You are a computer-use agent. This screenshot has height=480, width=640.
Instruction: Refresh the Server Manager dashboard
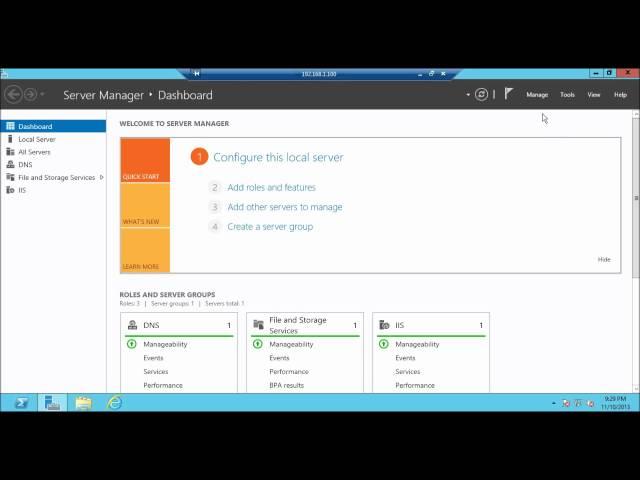point(481,95)
